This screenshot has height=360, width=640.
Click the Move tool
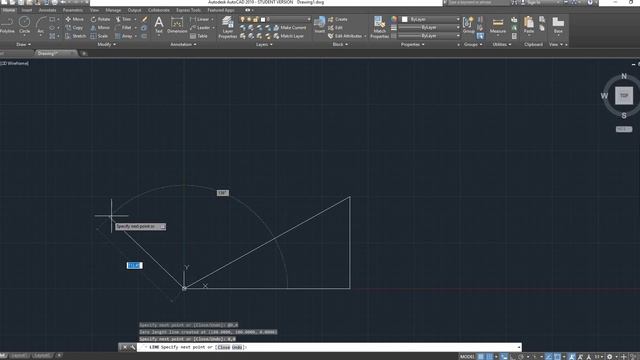[74, 19]
